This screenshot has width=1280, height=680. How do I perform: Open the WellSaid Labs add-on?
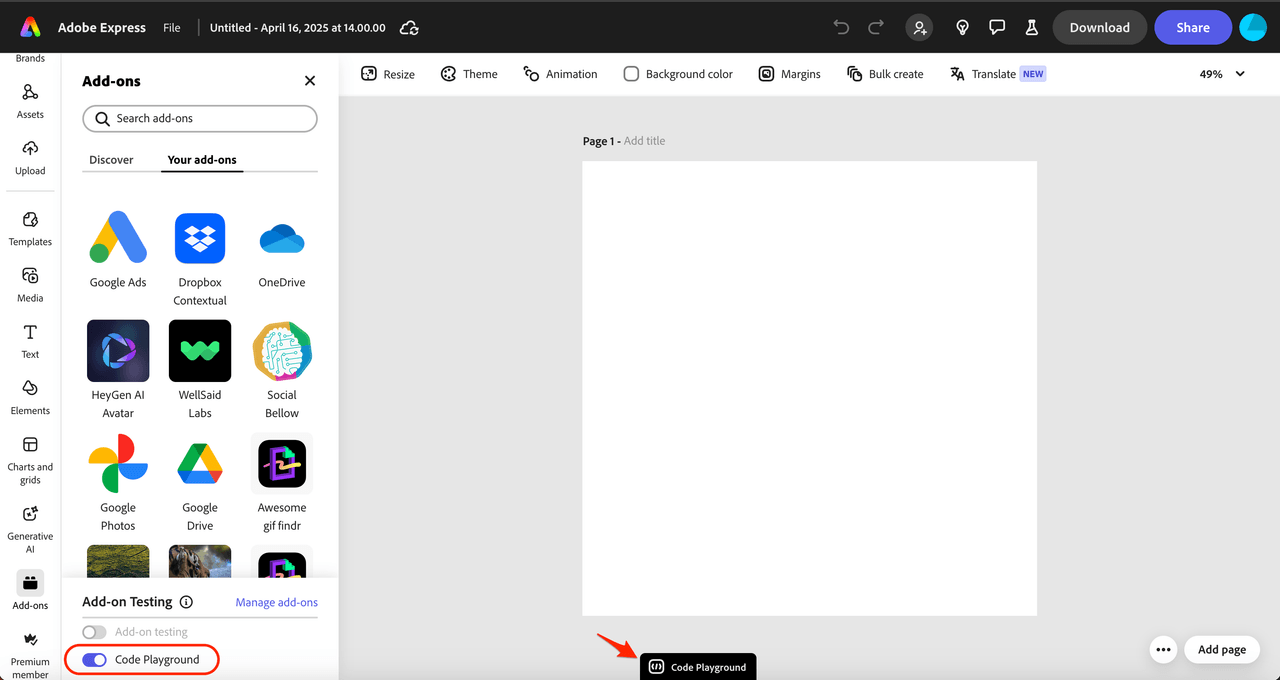pyautogui.click(x=200, y=371)
